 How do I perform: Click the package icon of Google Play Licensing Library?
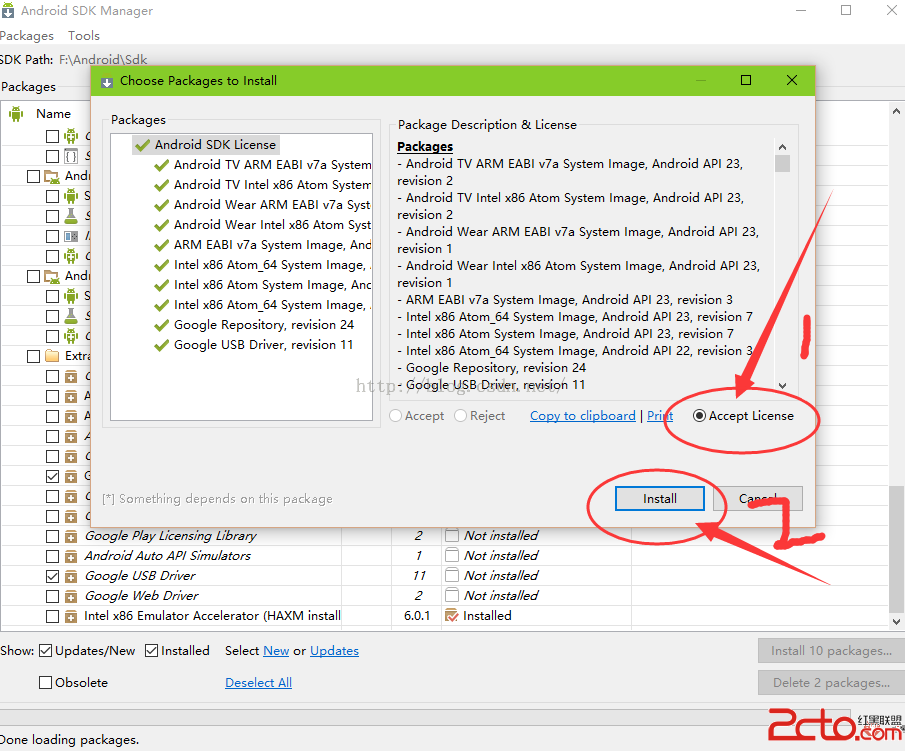click(70, 537)
